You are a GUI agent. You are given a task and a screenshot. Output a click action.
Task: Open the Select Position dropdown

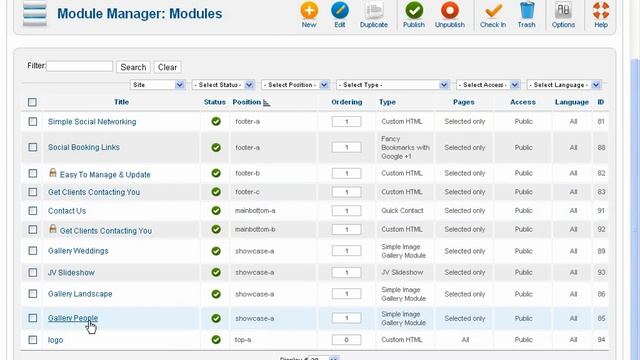[295, 85]
